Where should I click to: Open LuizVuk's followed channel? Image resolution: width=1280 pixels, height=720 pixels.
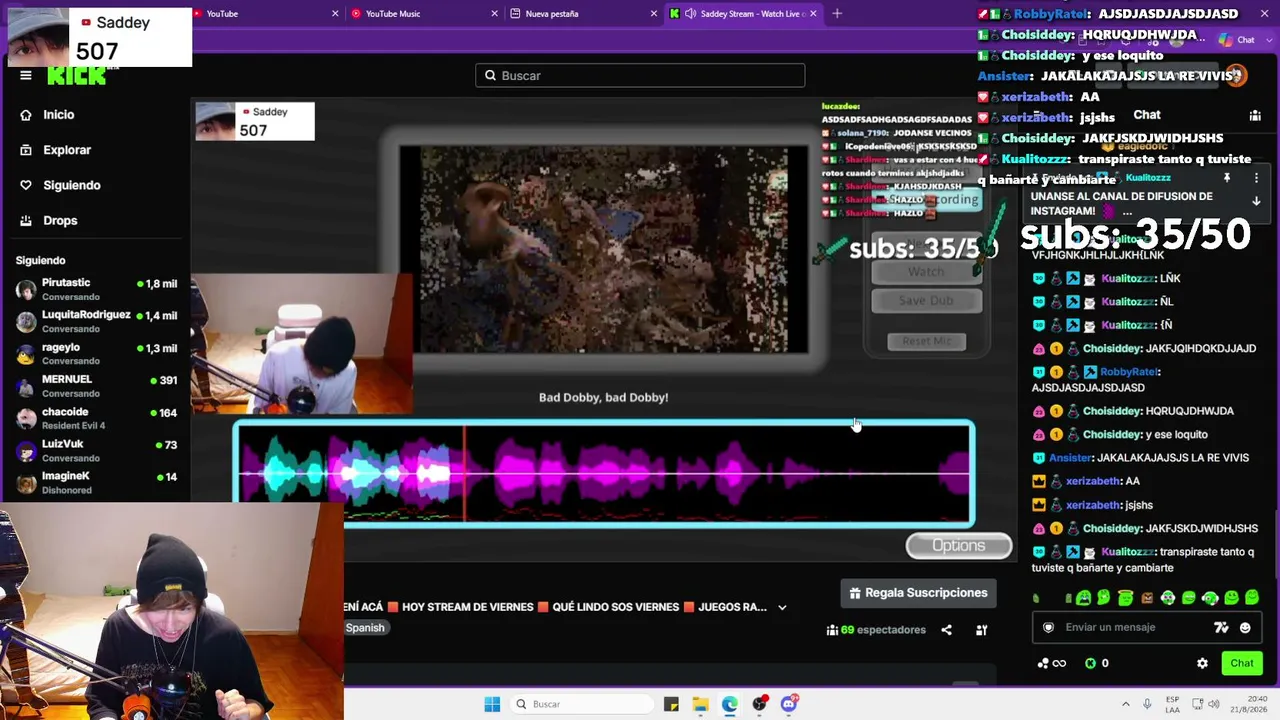[x=96, y=450]
